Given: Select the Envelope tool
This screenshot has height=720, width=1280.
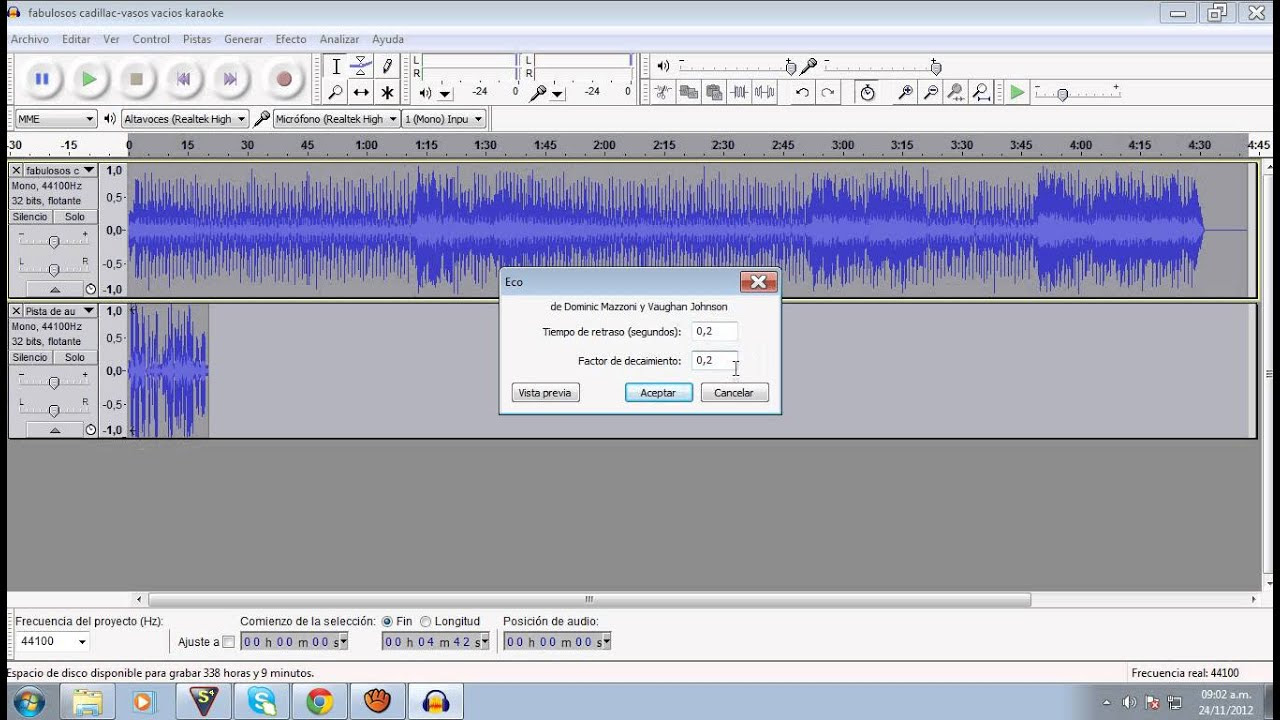Looking at the screenshot, I should (361, 67).
